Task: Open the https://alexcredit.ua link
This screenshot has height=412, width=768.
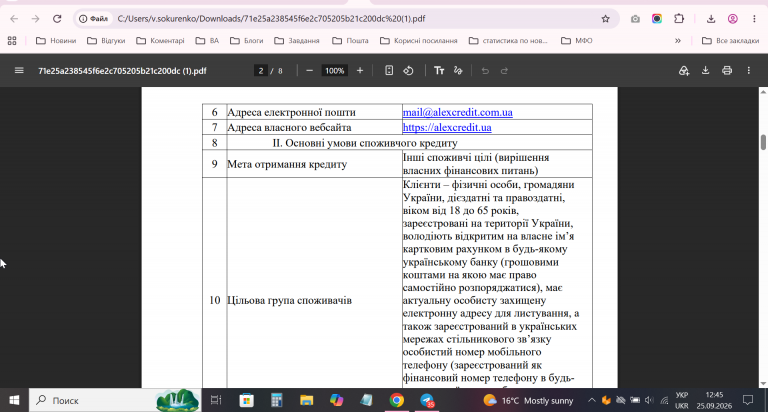Action: tap(447, 127)
